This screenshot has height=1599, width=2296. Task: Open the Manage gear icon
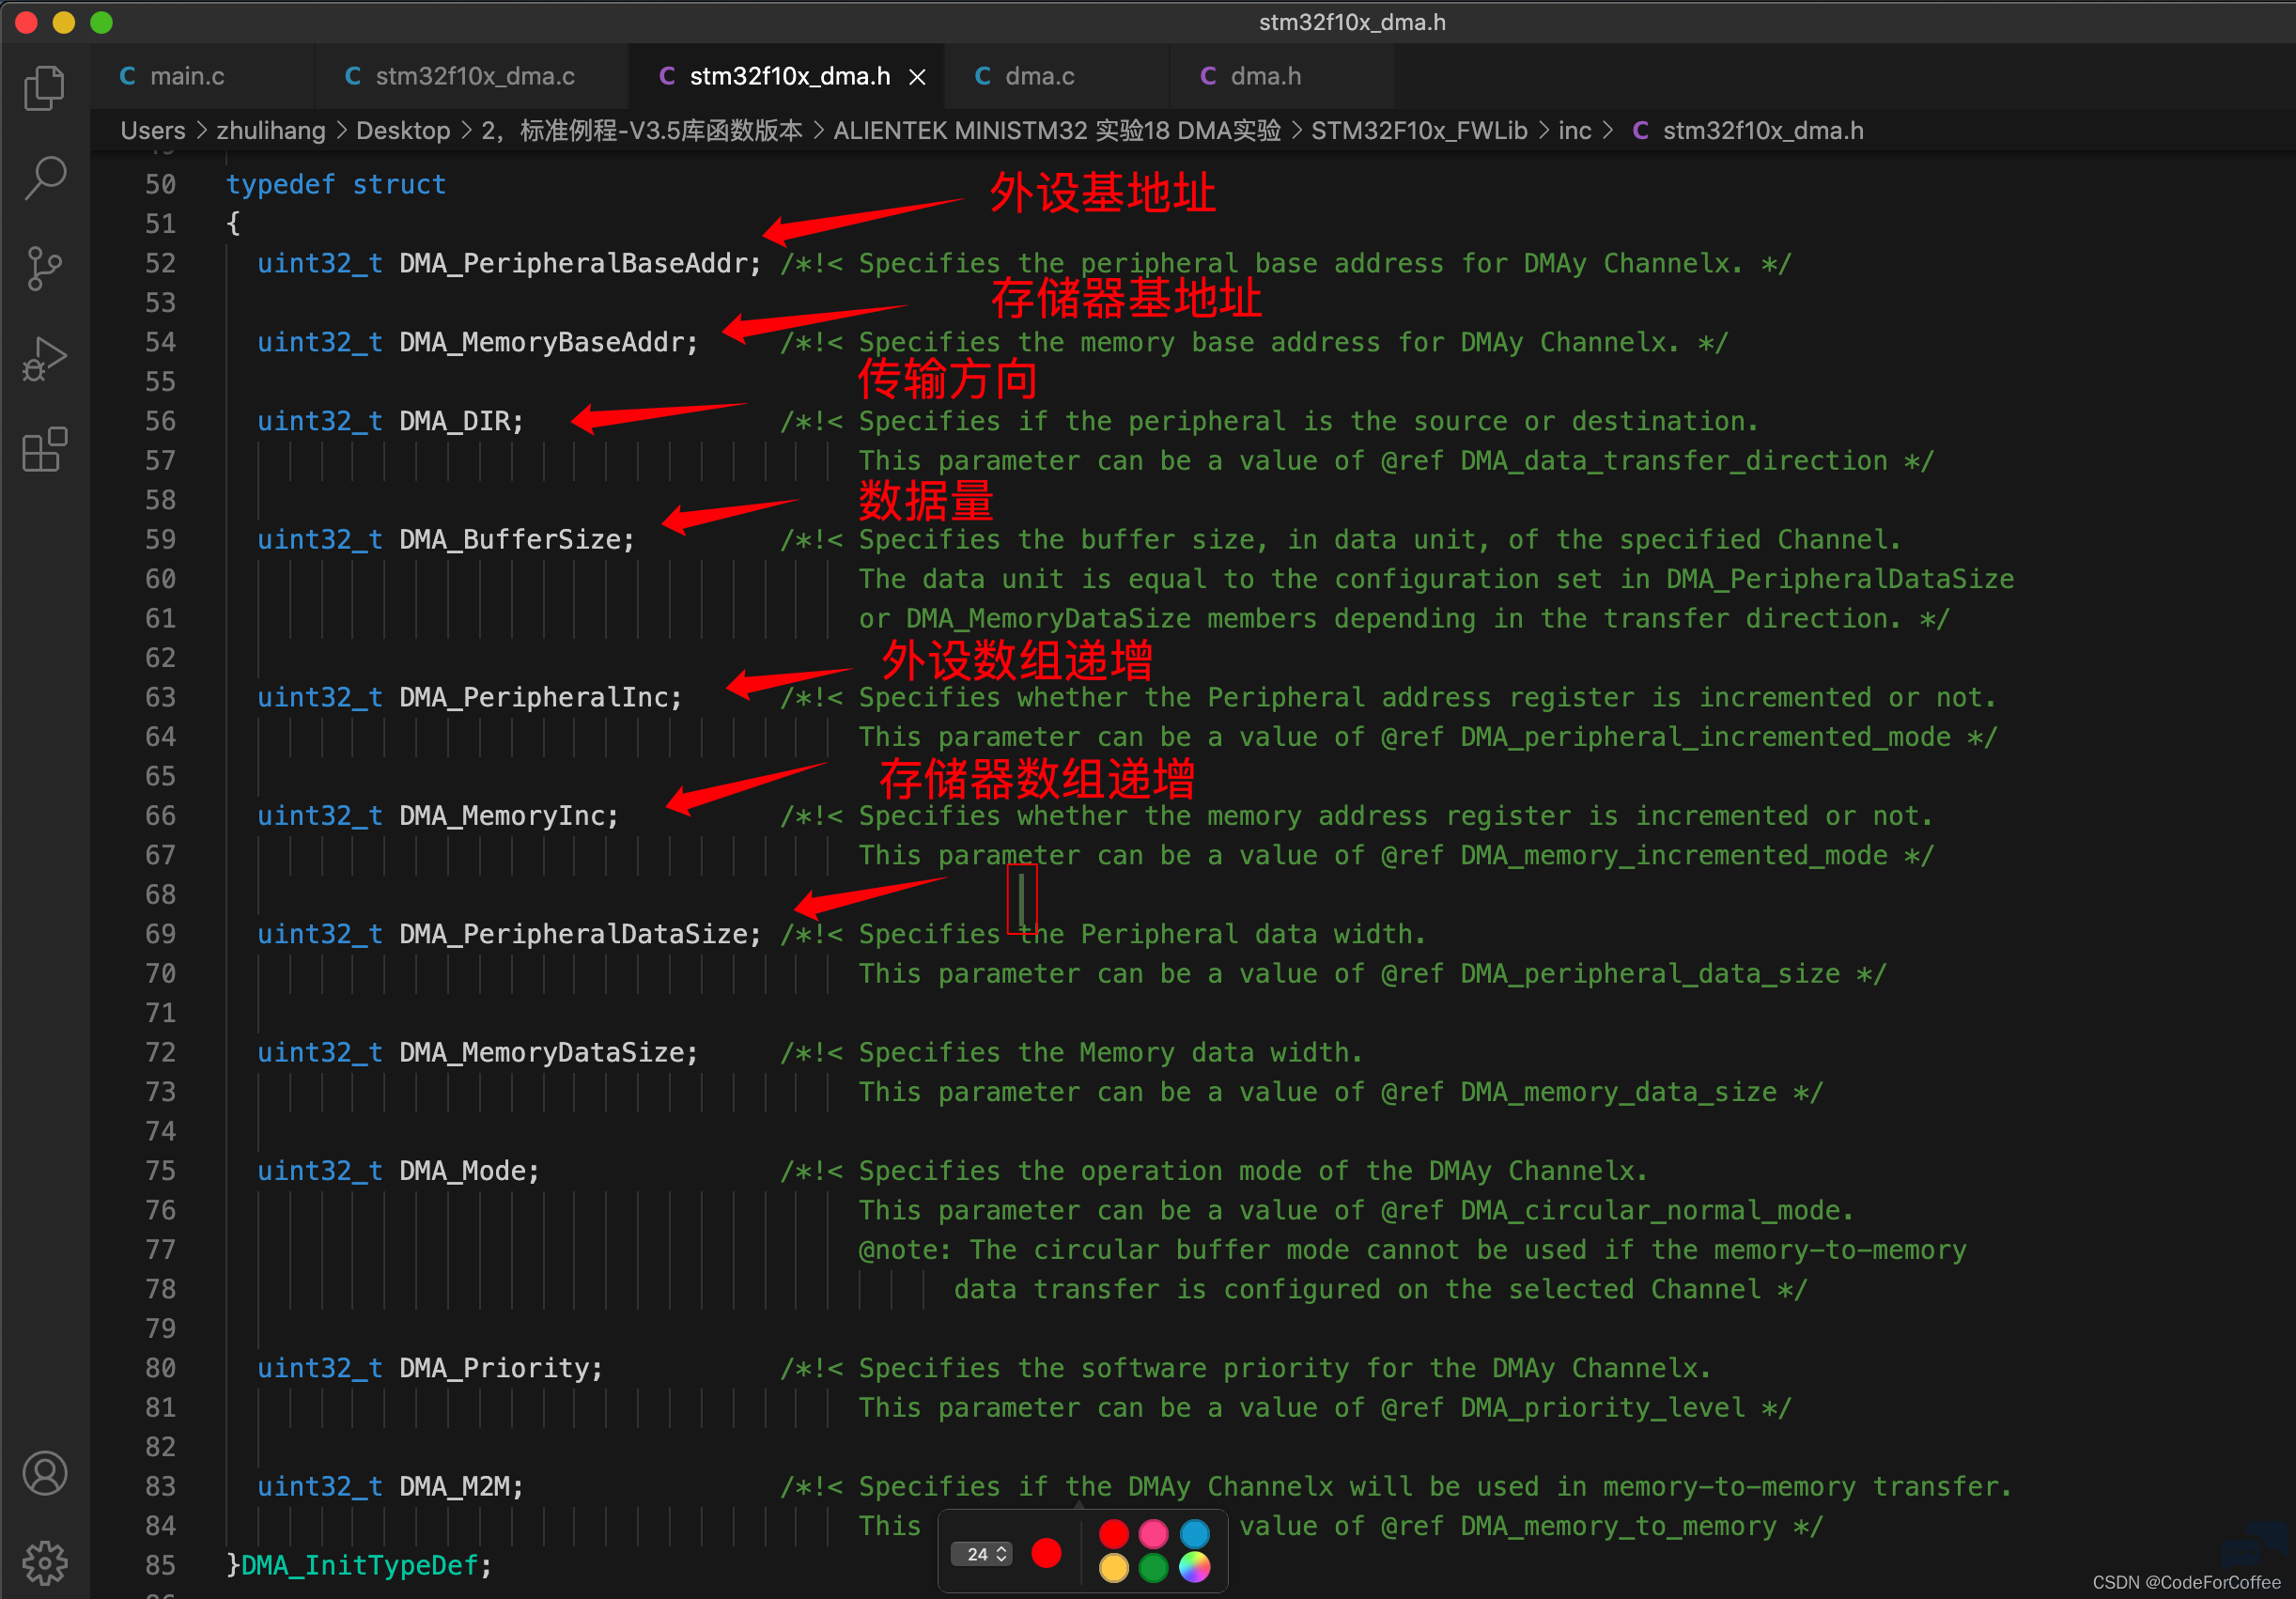click(44, 1562)
